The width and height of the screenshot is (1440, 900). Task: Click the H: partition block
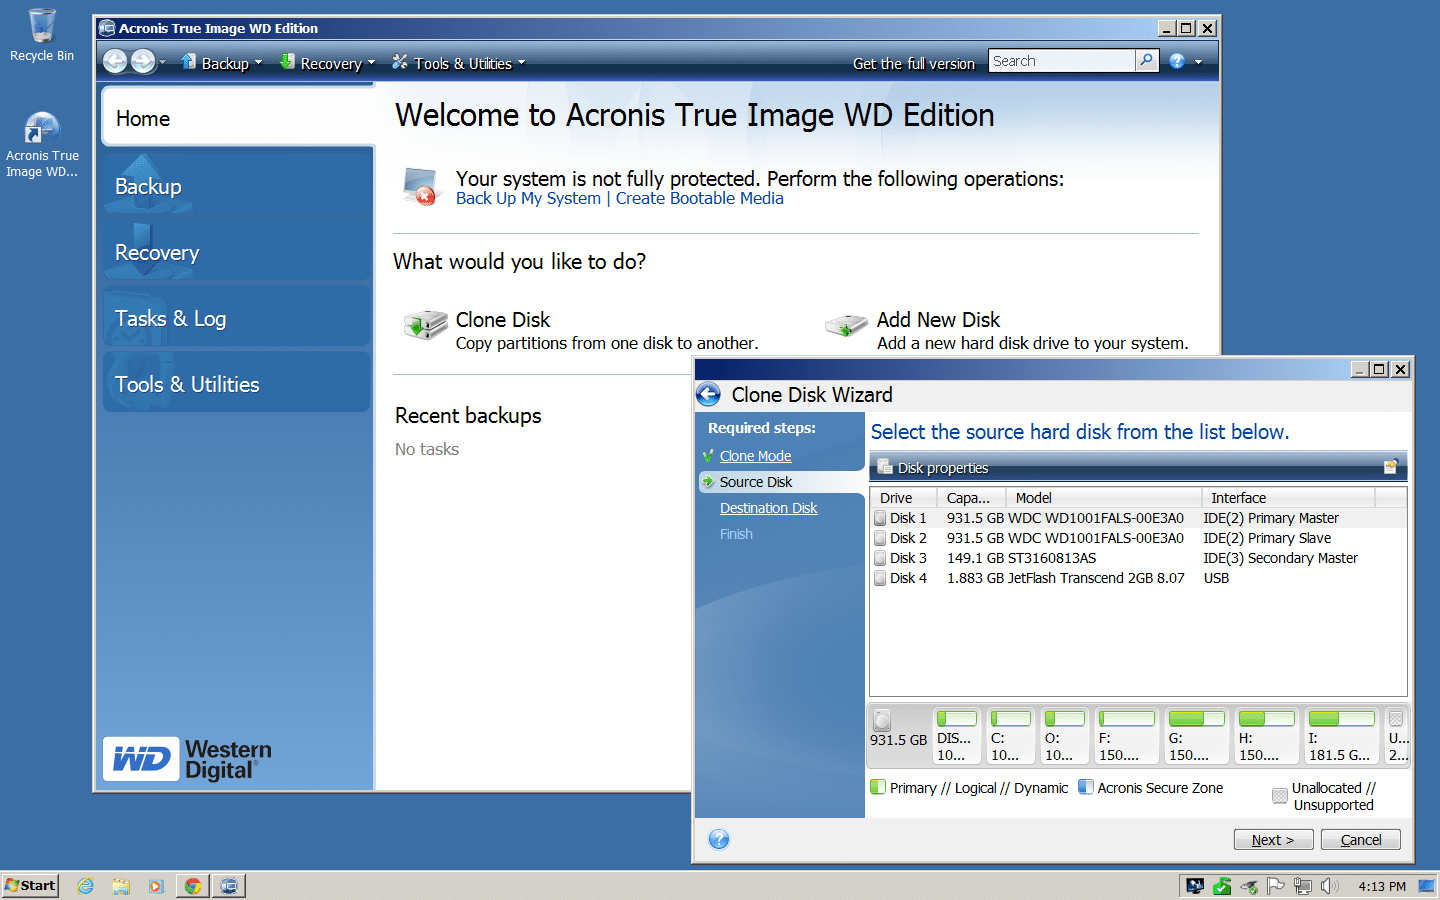point(1266,736)
